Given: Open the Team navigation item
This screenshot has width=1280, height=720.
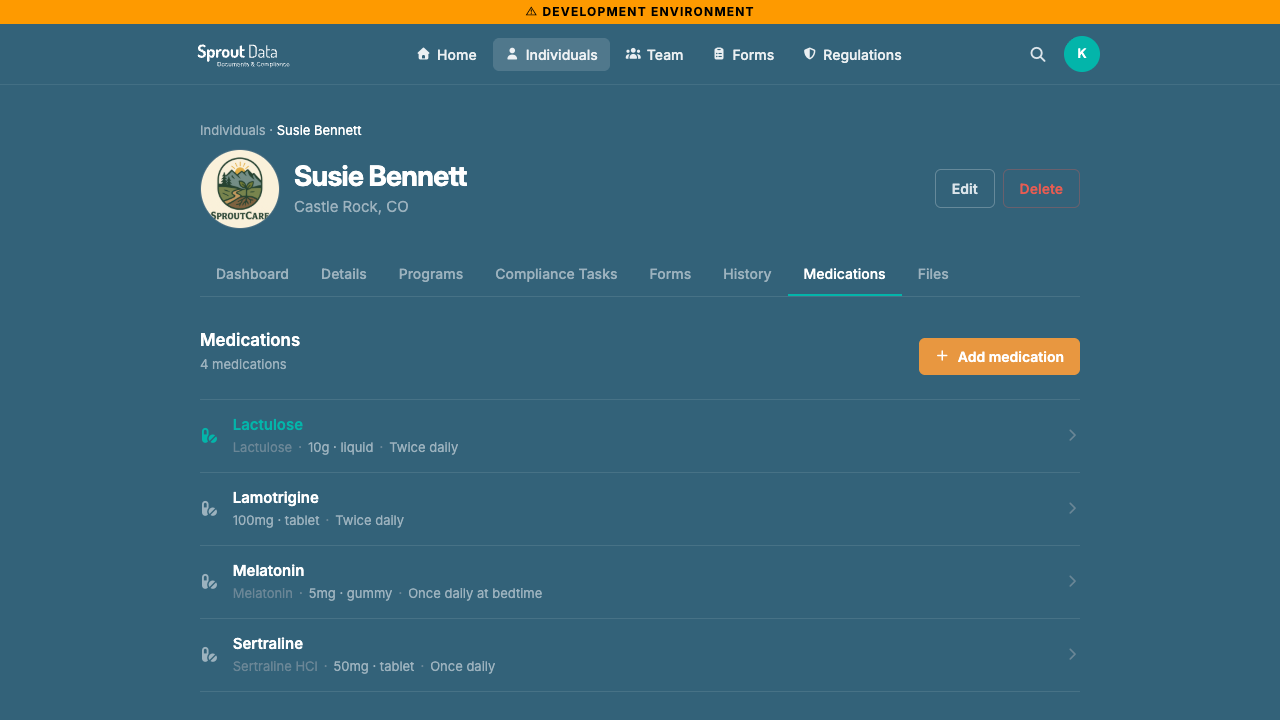Looking at the screenshot, I should click(x=654, y=55).
